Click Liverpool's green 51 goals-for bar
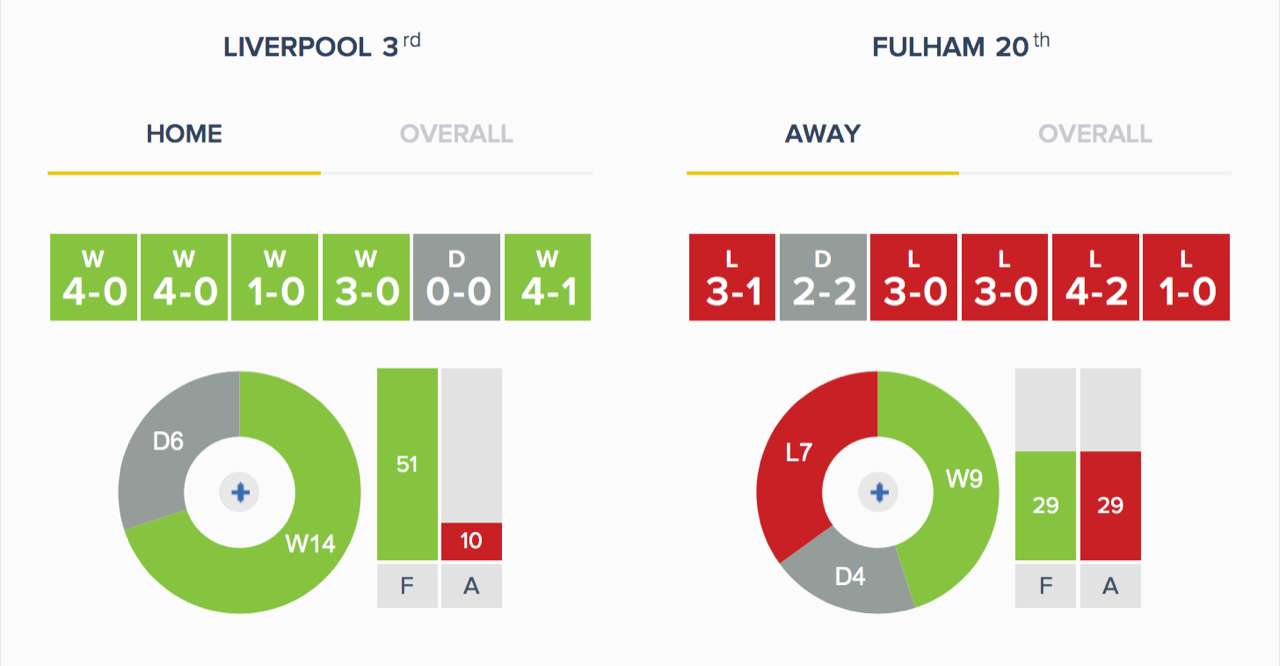Viewport: 1280px width, 666px height. tap(407, 464)
